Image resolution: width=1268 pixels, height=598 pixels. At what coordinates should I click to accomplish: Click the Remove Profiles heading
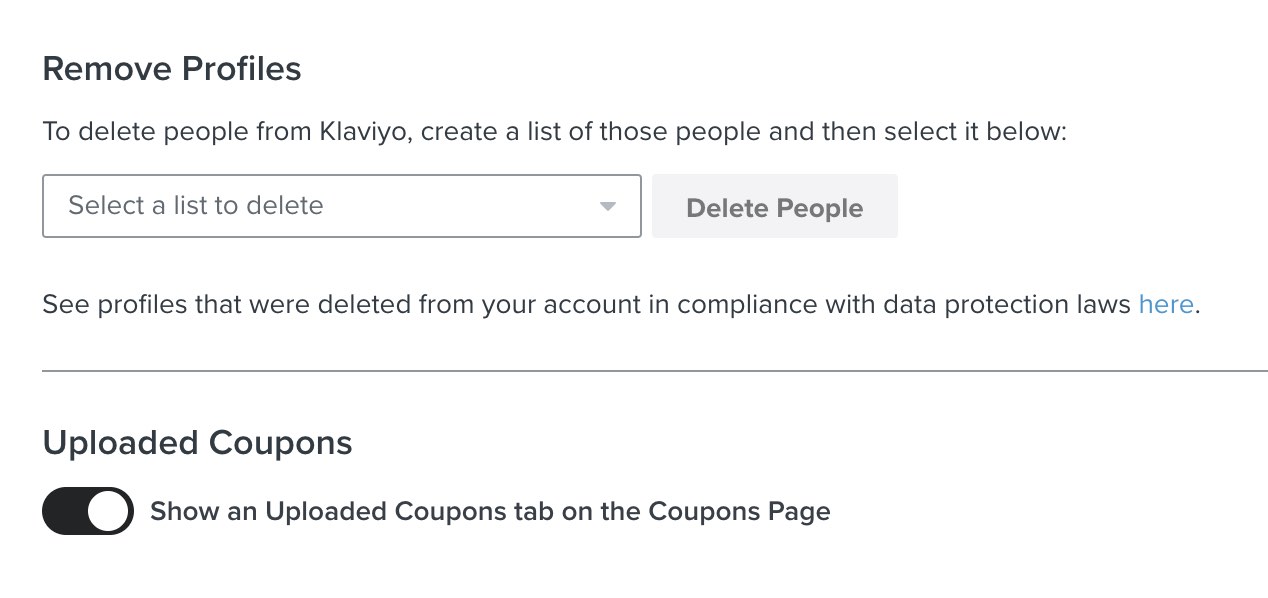[x=170, y=68]
